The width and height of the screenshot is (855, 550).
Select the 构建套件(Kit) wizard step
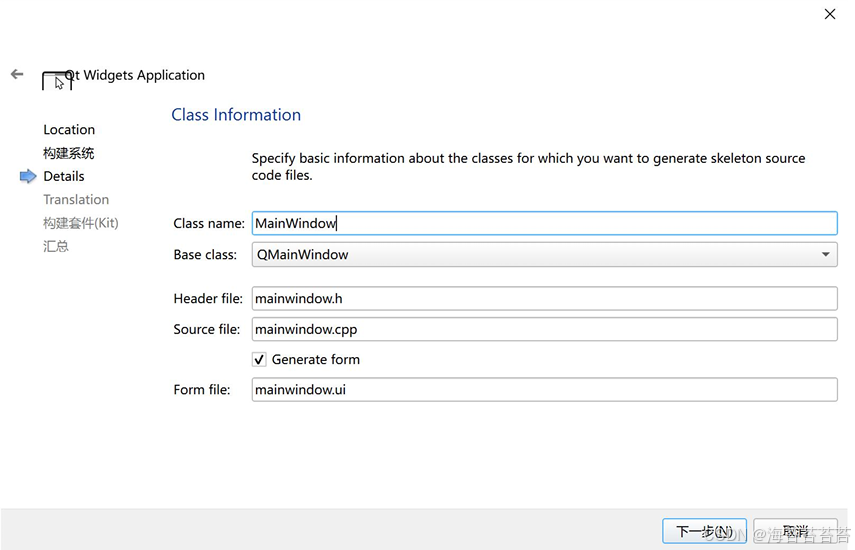coord(81,223)
